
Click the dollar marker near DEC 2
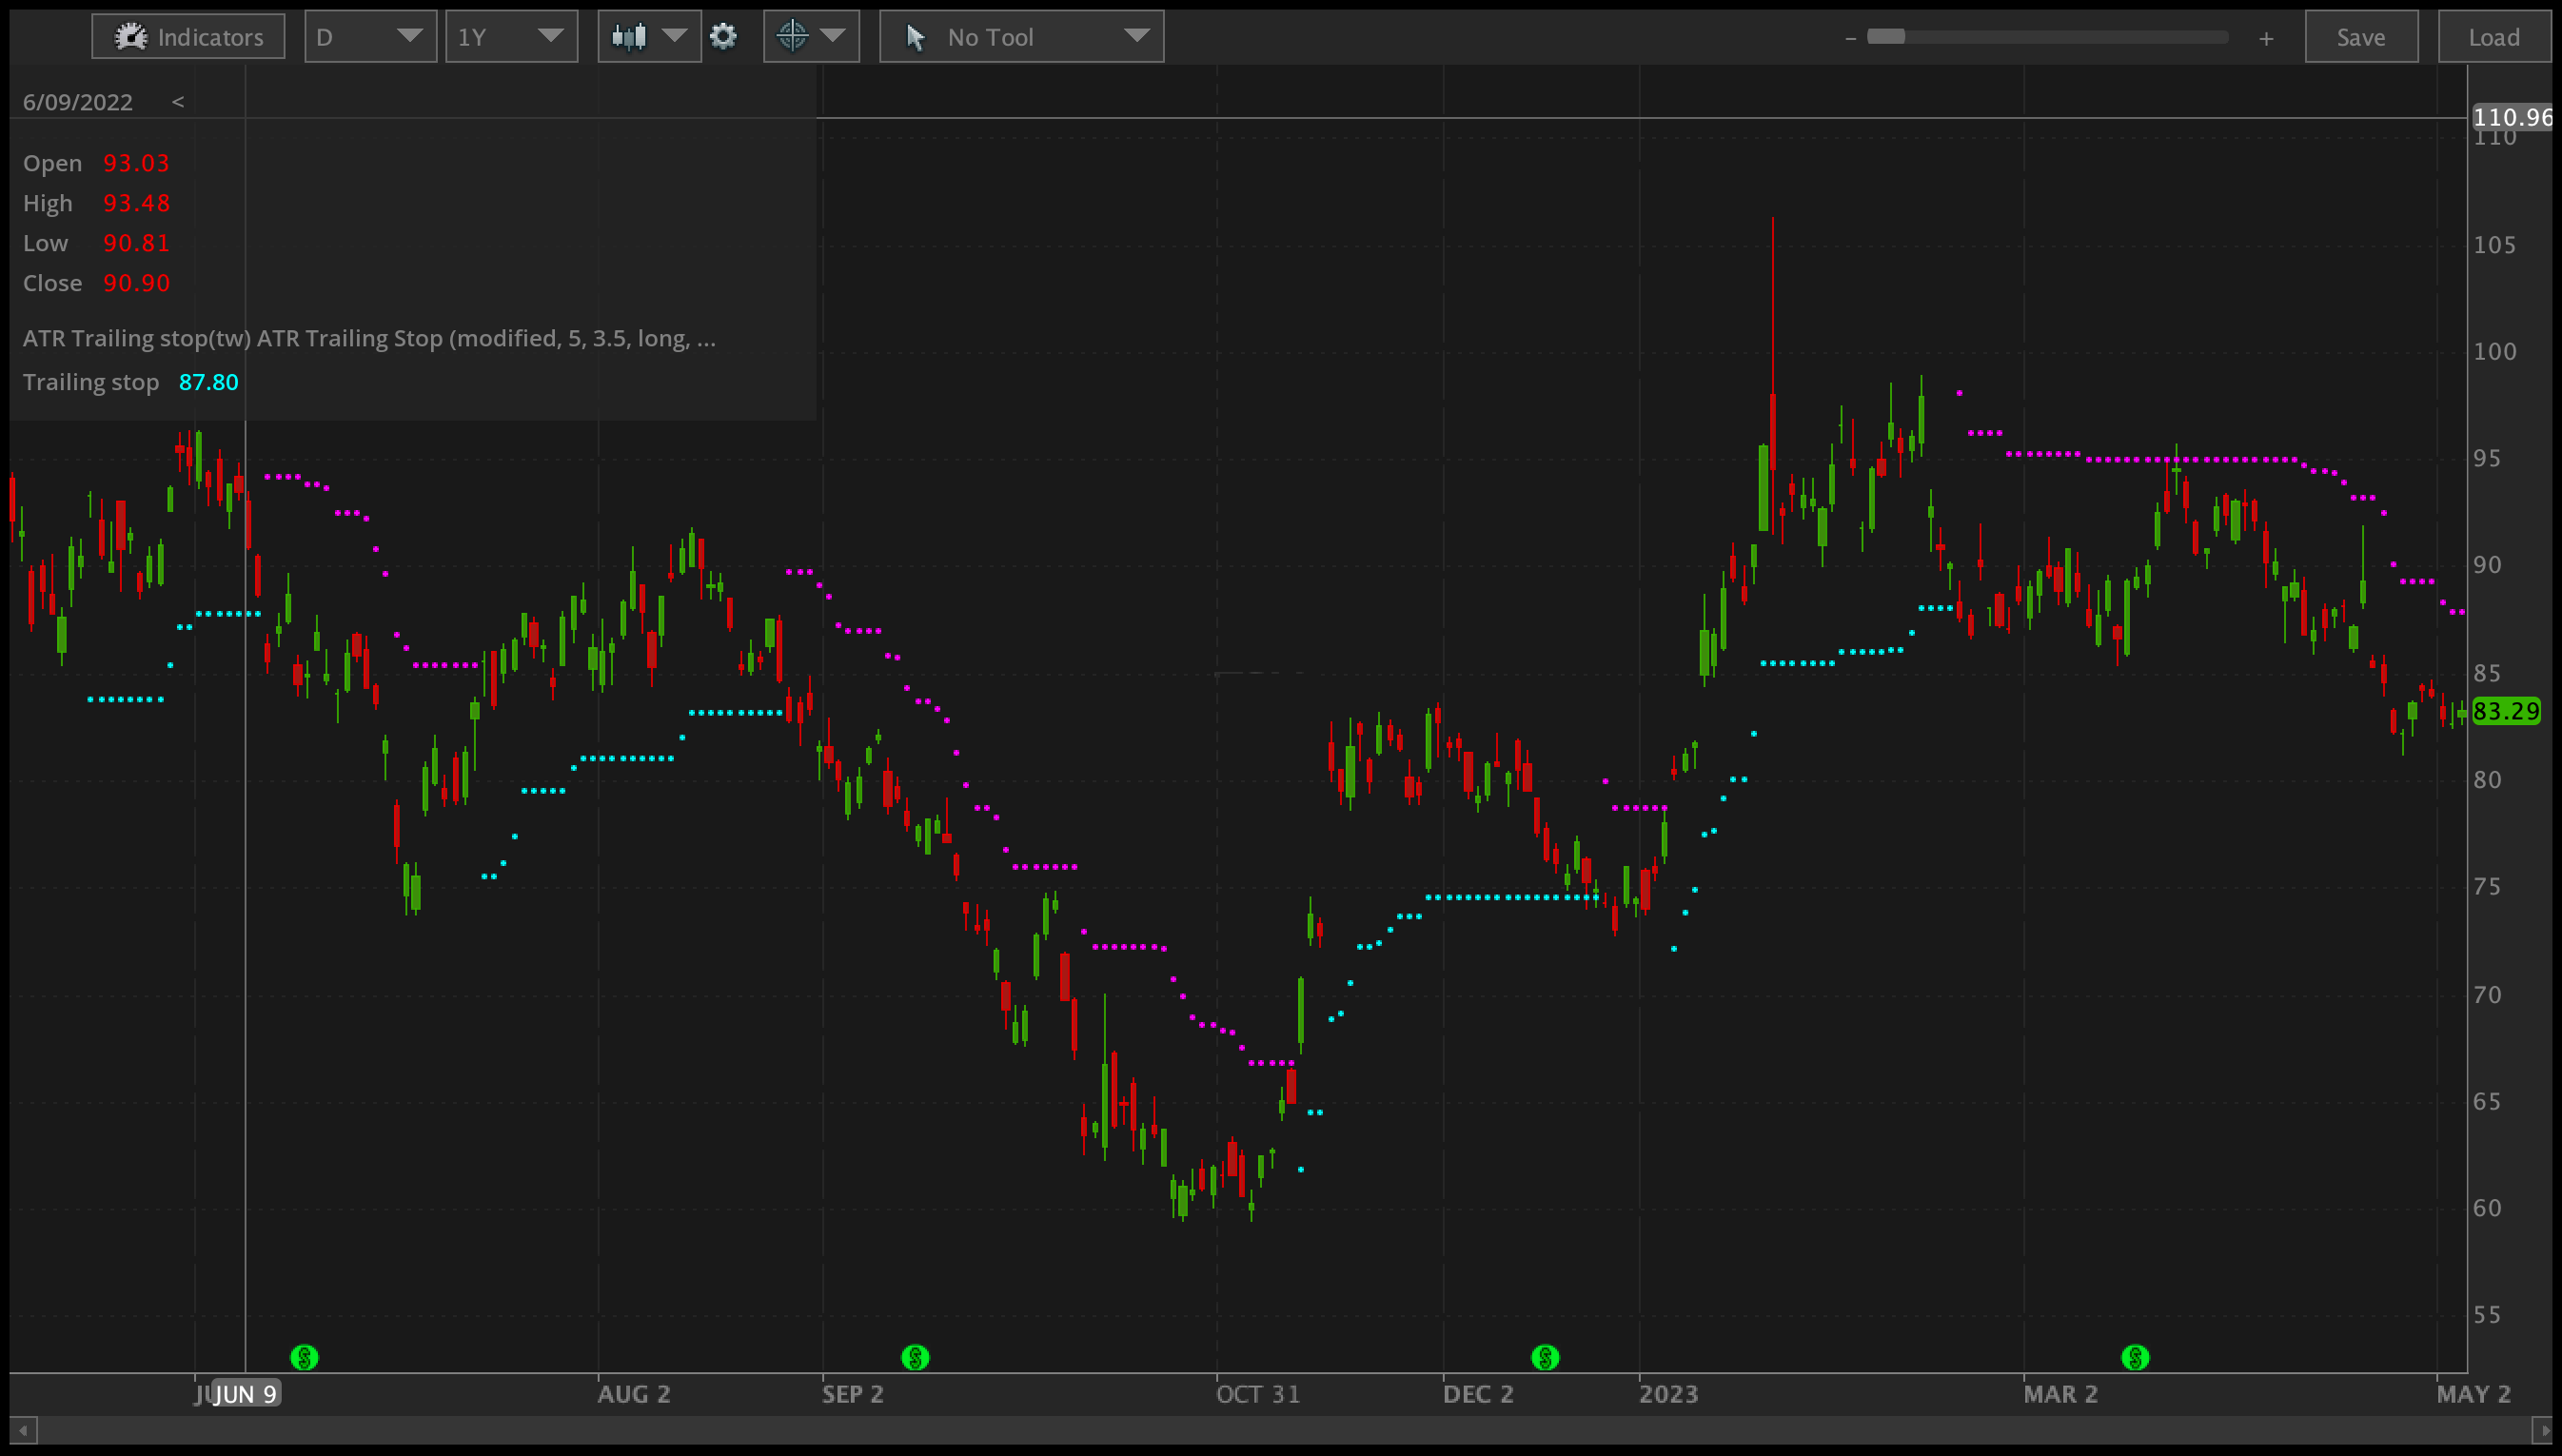pyautogui.click(x=1544, y=1357)
